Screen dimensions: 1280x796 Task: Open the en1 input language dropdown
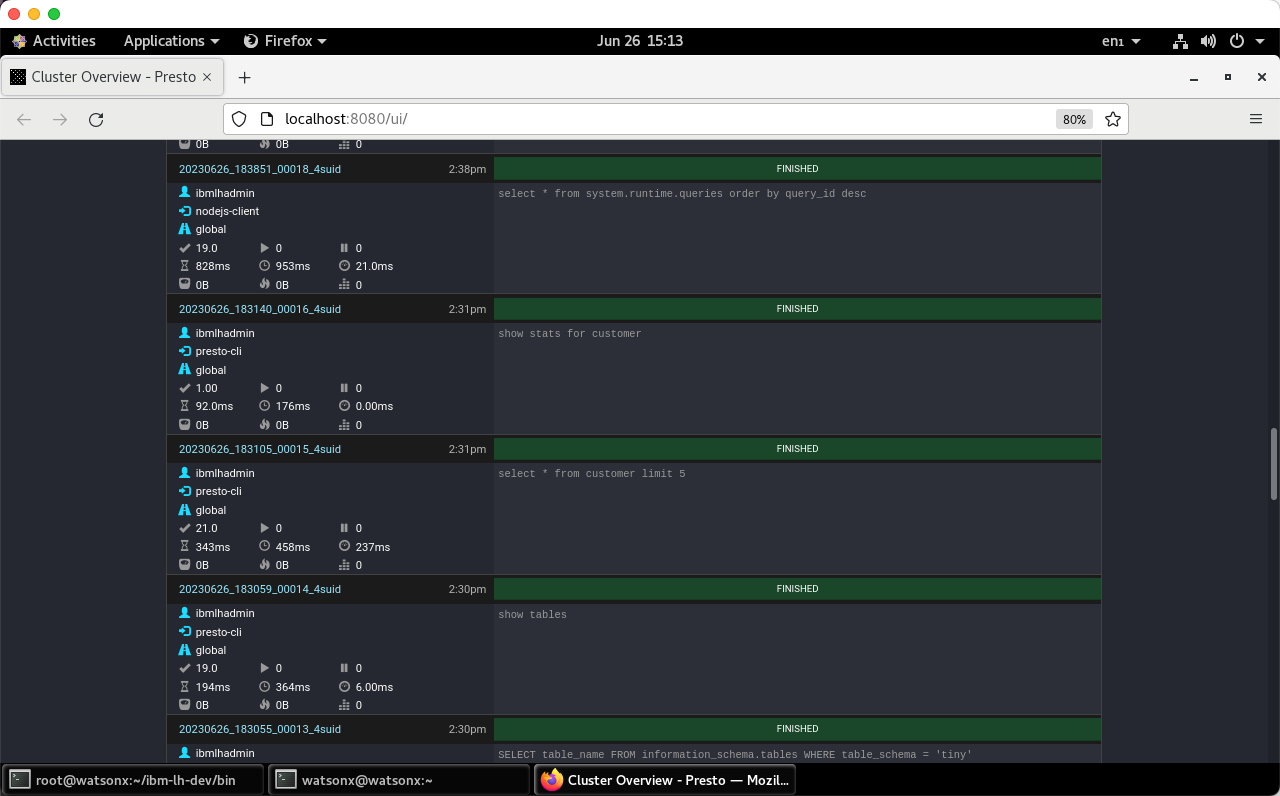pyautogui.click(x=1121, y=41)
